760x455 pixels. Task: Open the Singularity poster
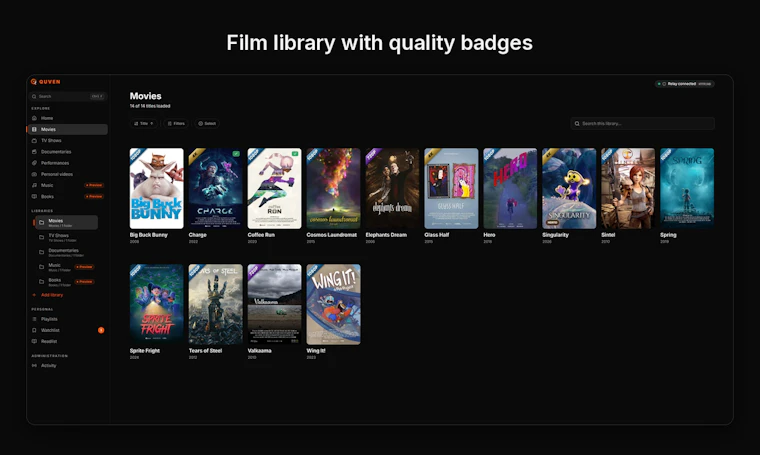(x=570, y=188)
